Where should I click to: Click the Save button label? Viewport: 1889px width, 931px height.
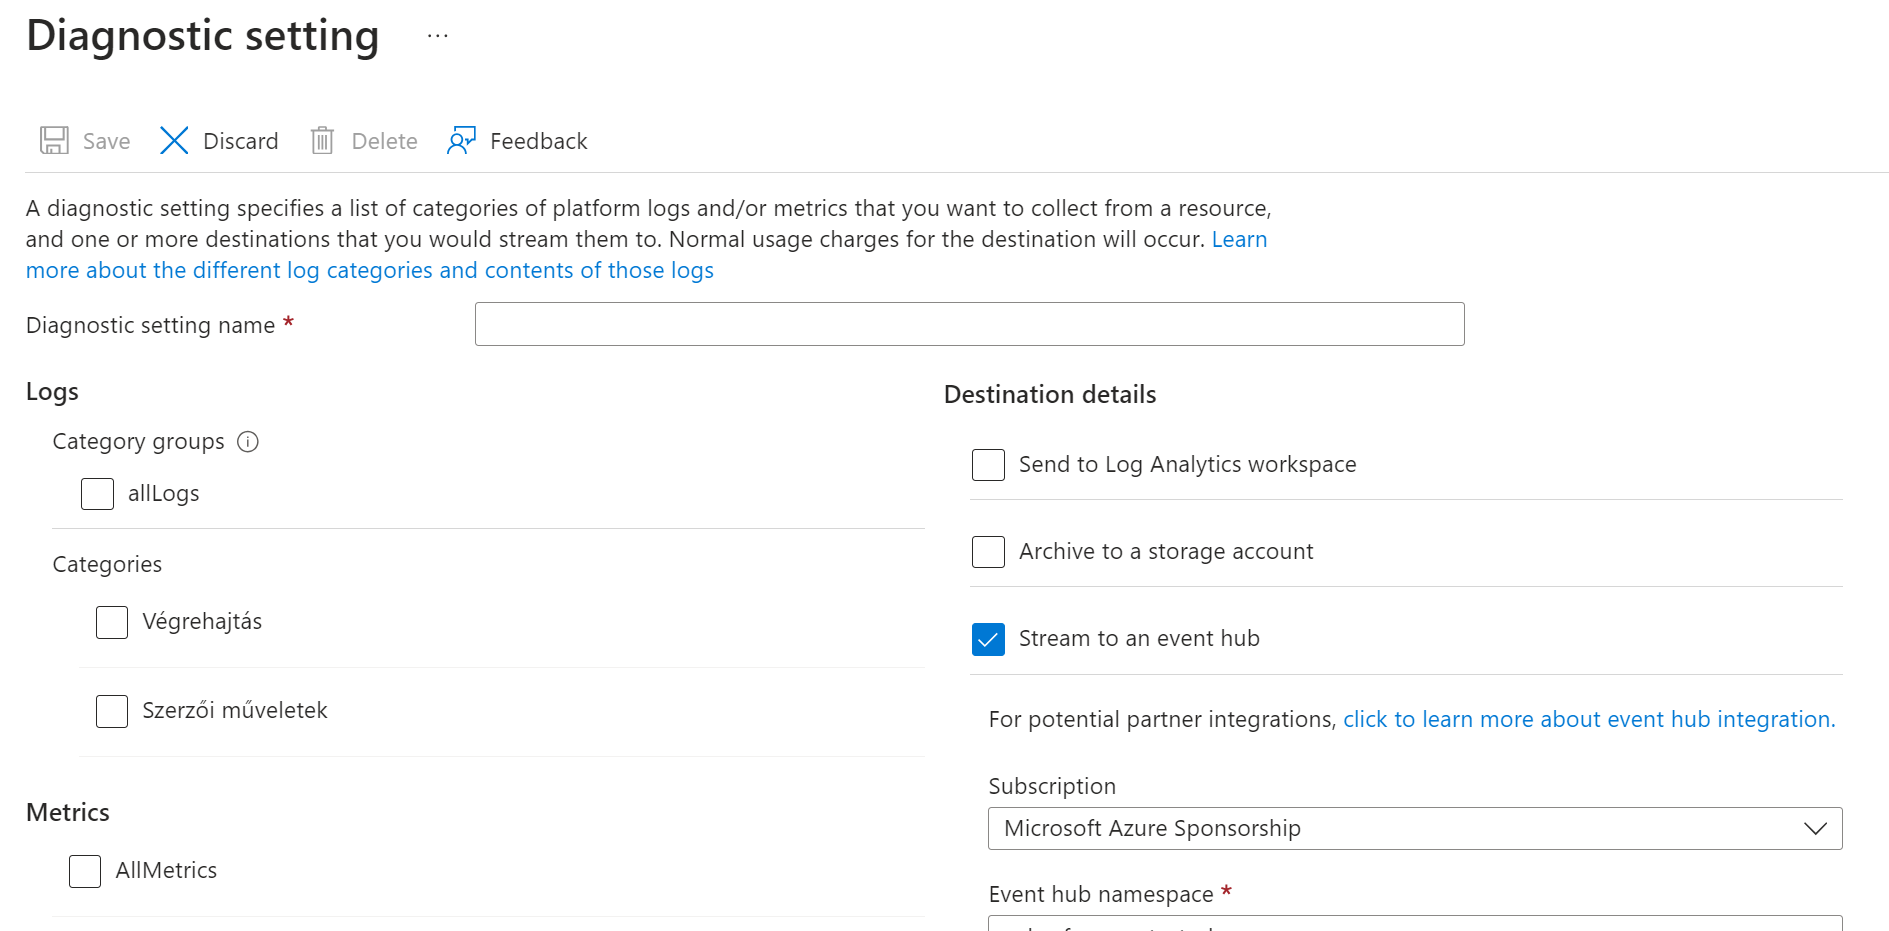107,141
